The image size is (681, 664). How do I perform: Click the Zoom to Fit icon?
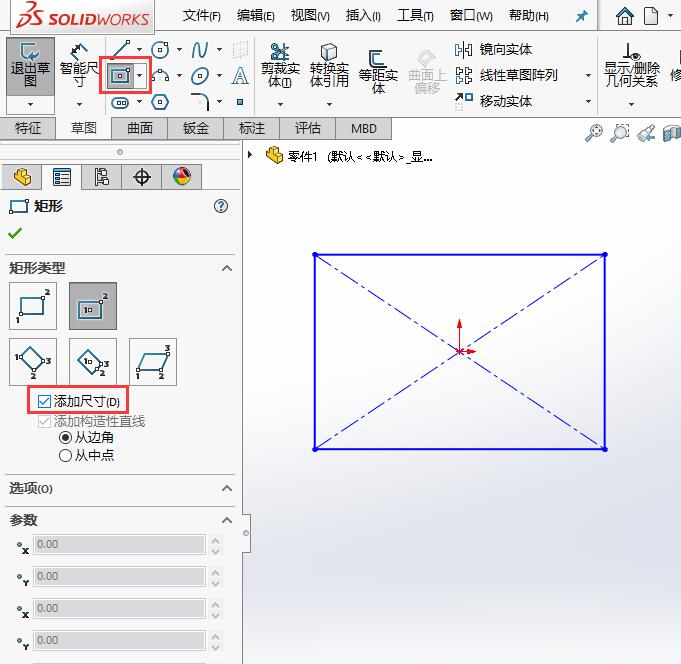pos(594,133)
